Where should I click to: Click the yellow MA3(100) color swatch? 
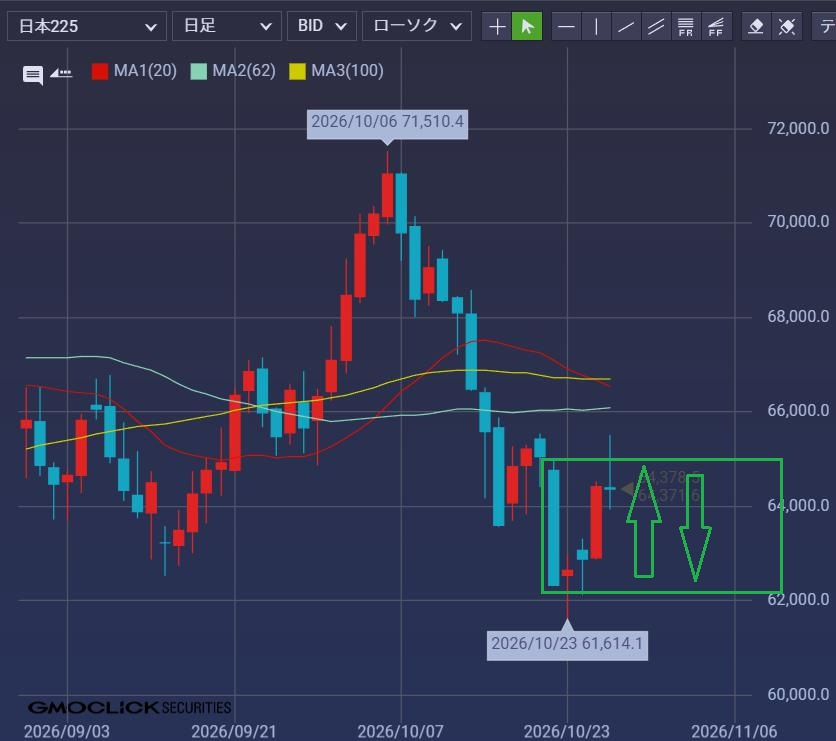(298, 71)
